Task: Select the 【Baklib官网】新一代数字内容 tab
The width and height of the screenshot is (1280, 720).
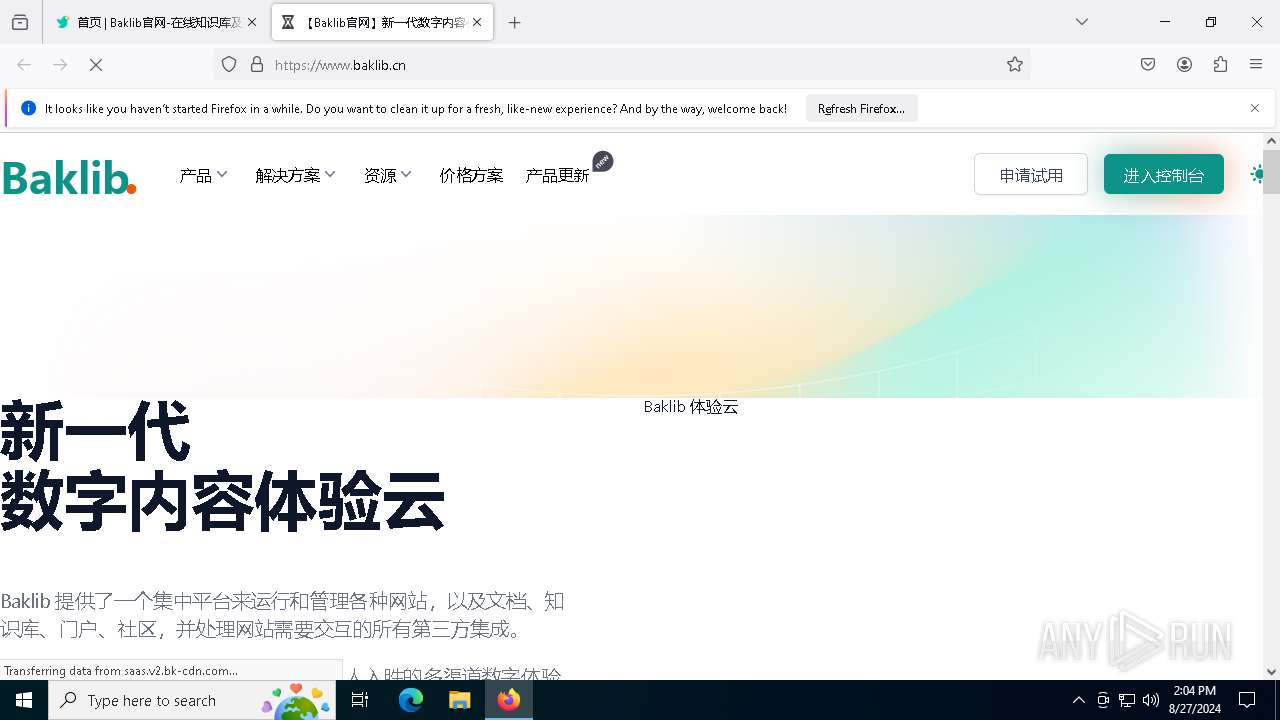Action: 383,22
